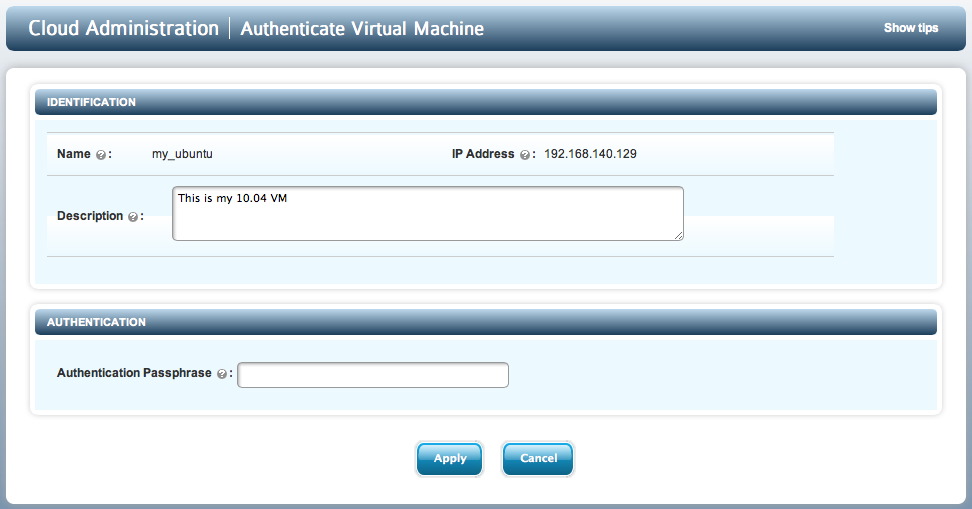Screen dimensions: 972x509
Task: Click the Authenticate Virtual Machine heading
Action: tap(362, 29)
